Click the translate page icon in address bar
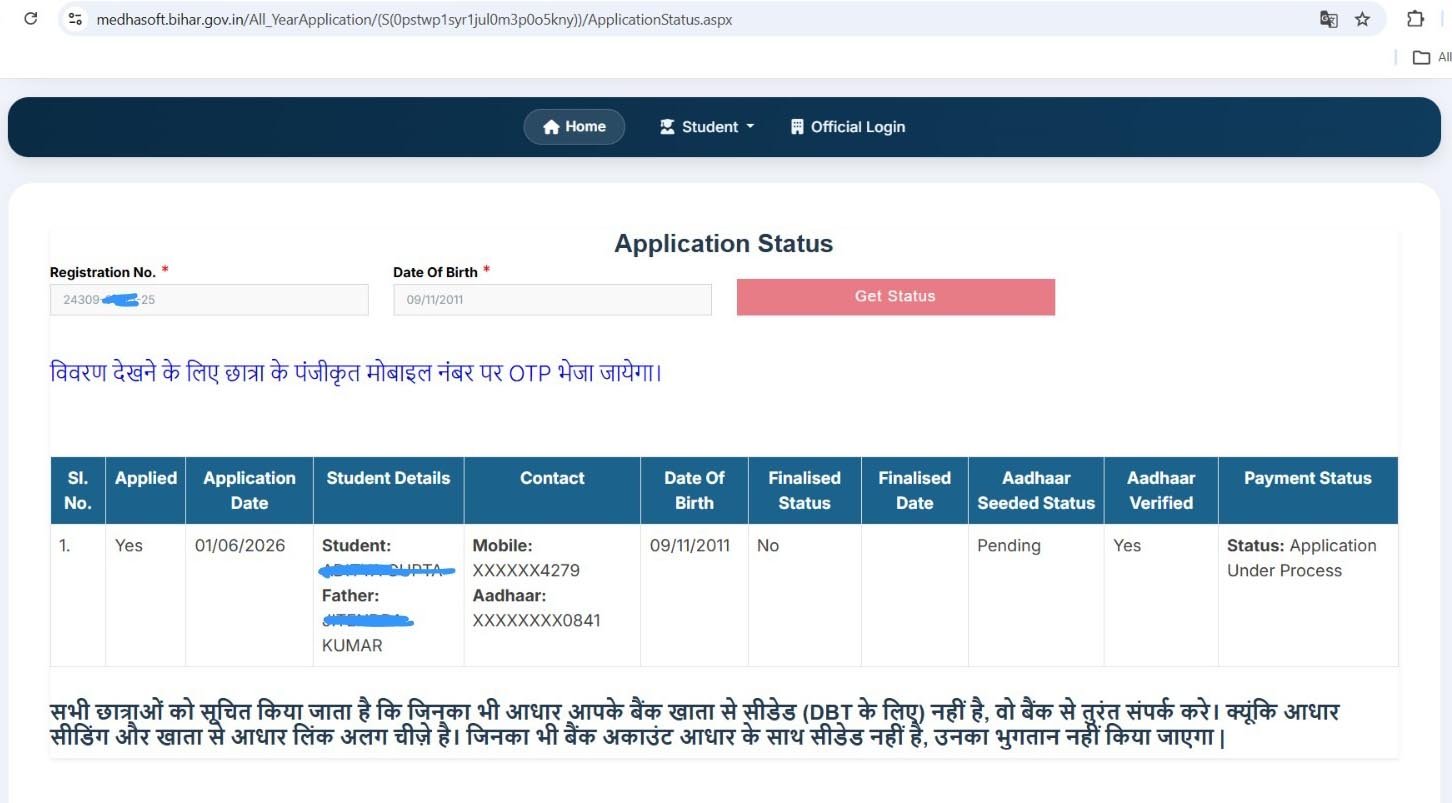Viewport: 1452px width, 803px height. pyautogui.click(x=1328, y=19)
